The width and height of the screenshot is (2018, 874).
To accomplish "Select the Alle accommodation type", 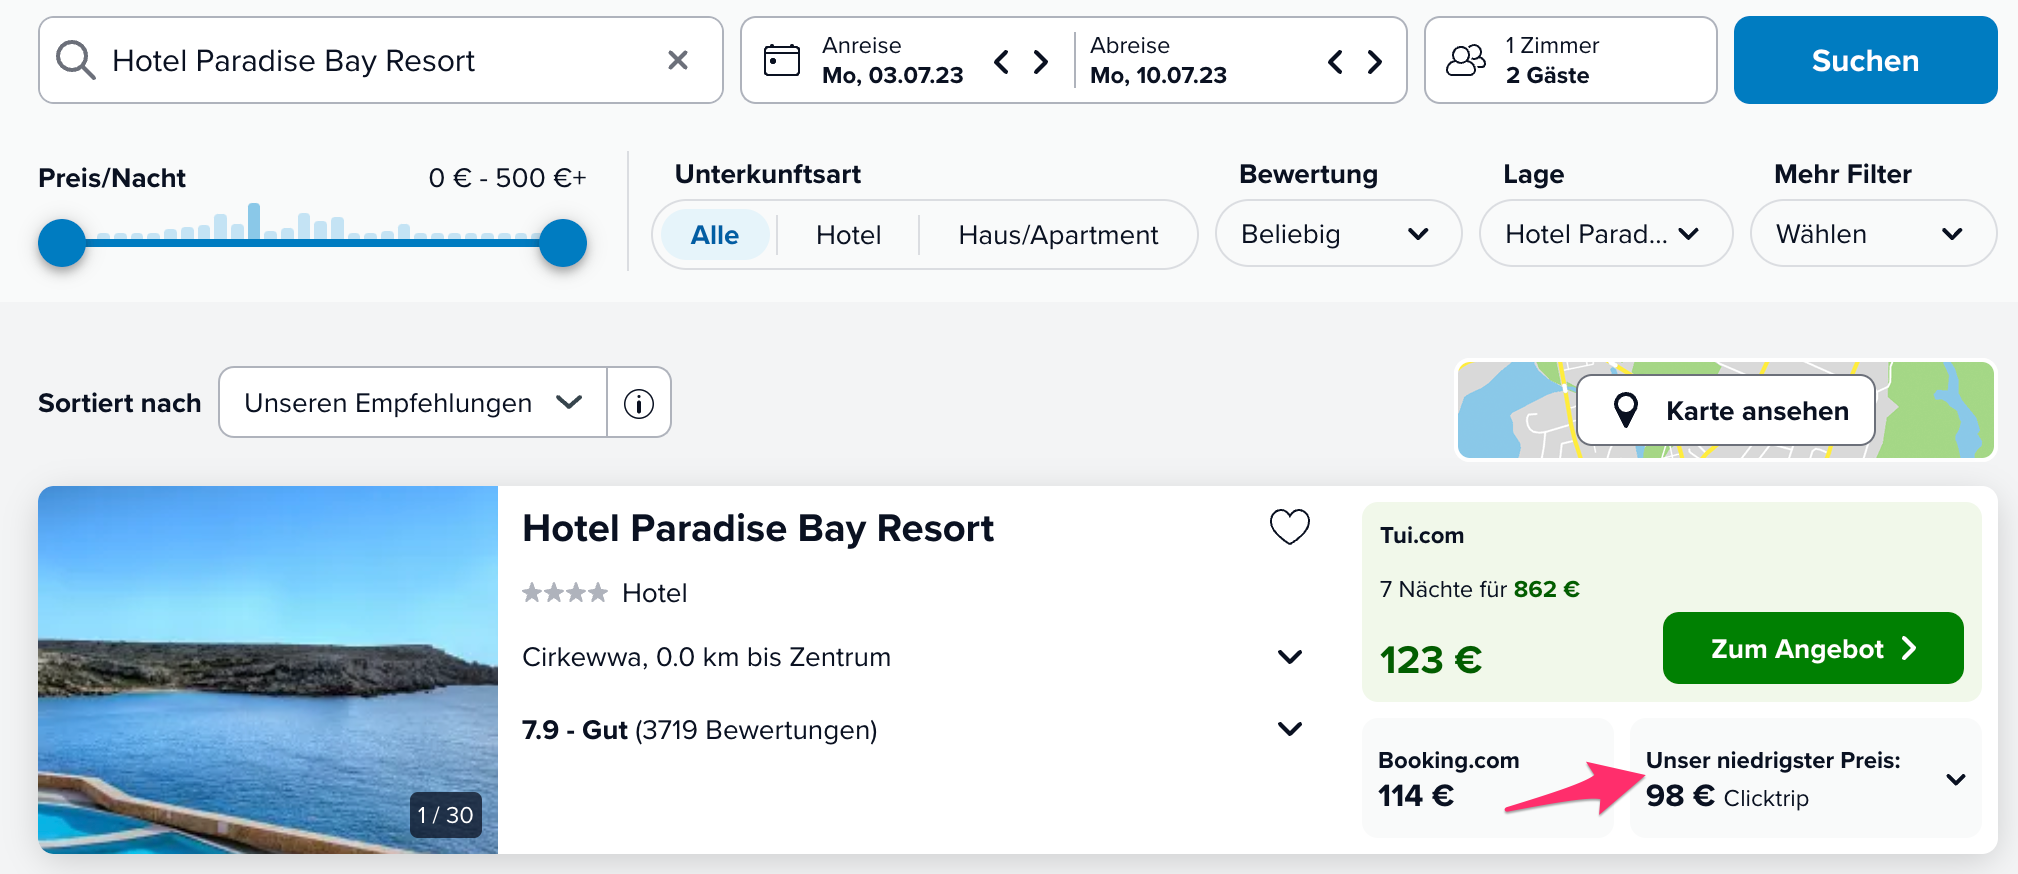I will pos(715,235).
